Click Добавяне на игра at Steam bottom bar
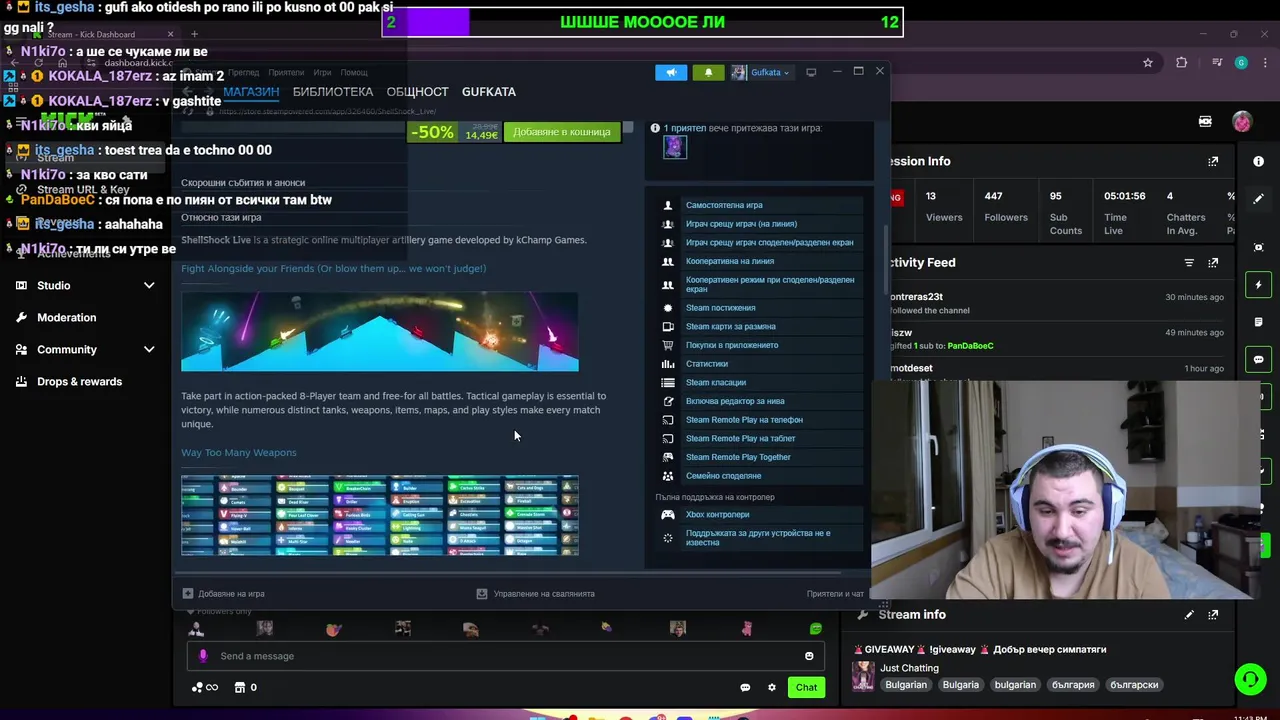 point(223,593)
